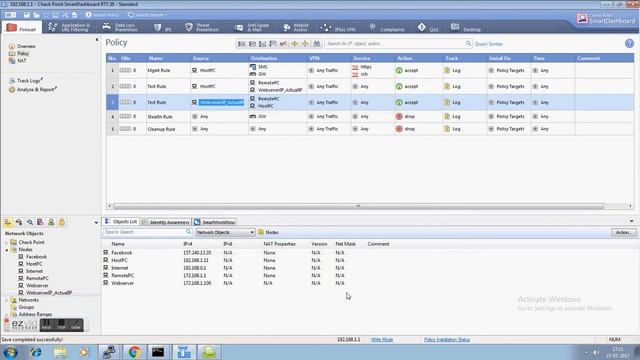Switch to the Identity Awareness tab

(x=166, y=222)
